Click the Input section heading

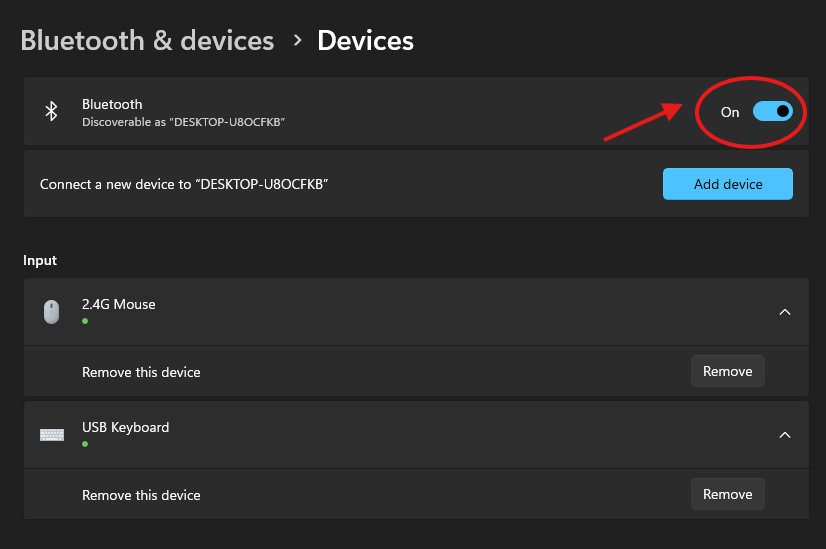coord(40,260)
